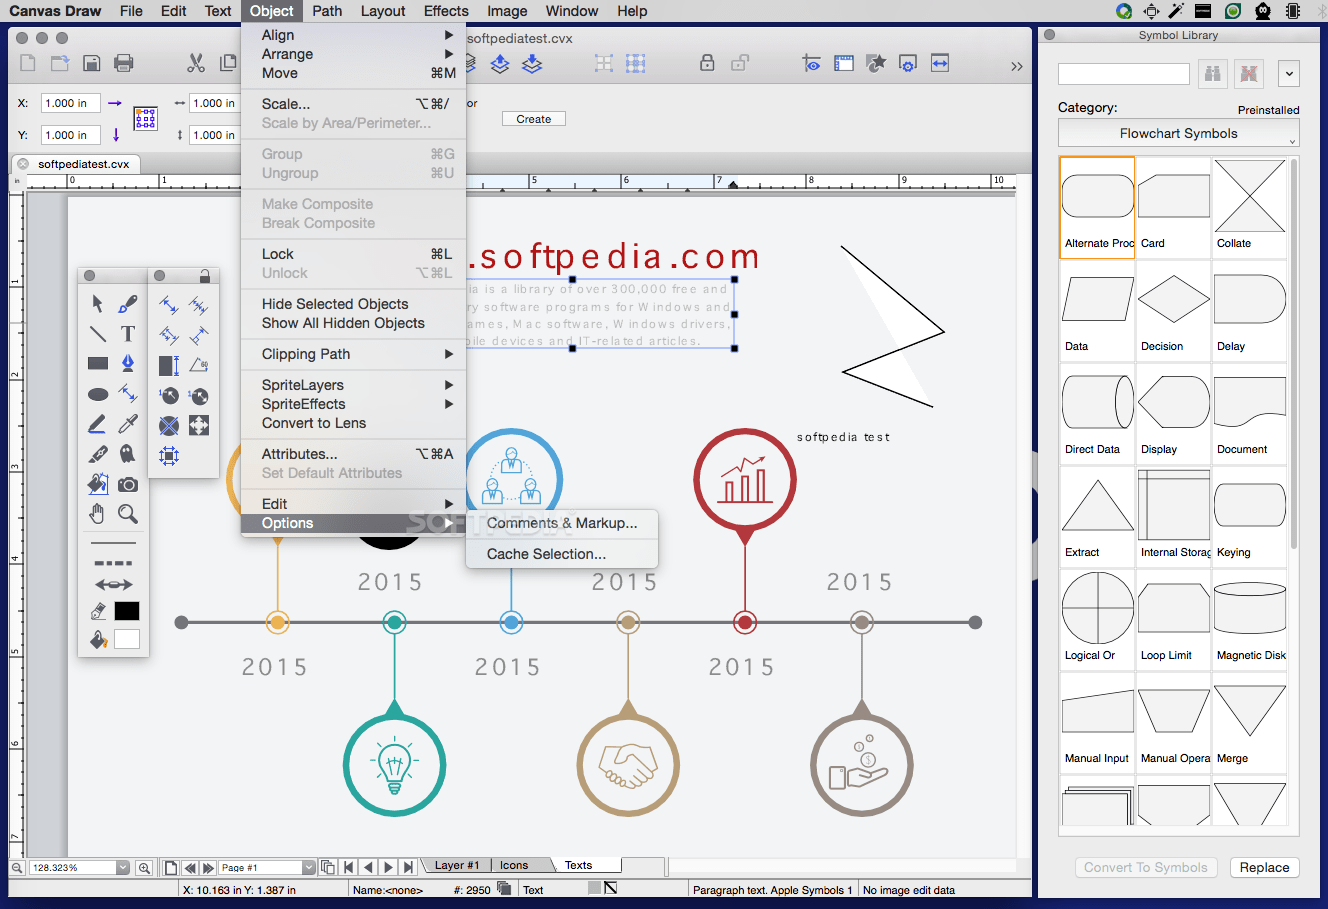The width and height of the screenshot is (1328, 909).
Task: Pick the Line drawing tool
Action: tap(98, 334)
